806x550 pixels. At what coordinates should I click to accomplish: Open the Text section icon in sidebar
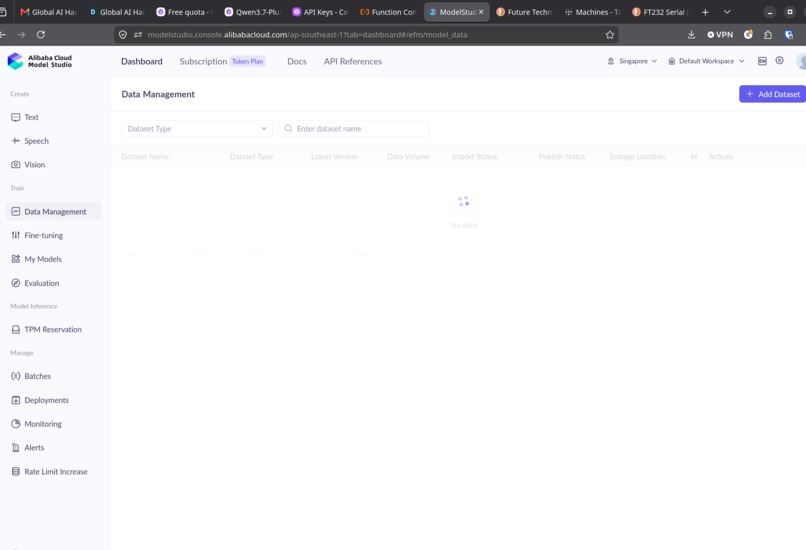click(16, 117)
